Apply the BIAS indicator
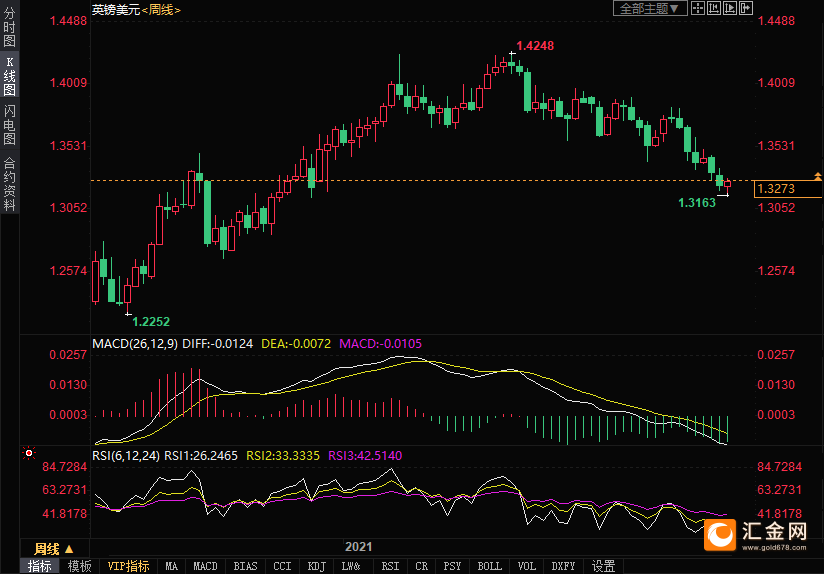Image resolution: width=824 pixels, height=574 pixels. pos(245,566)
